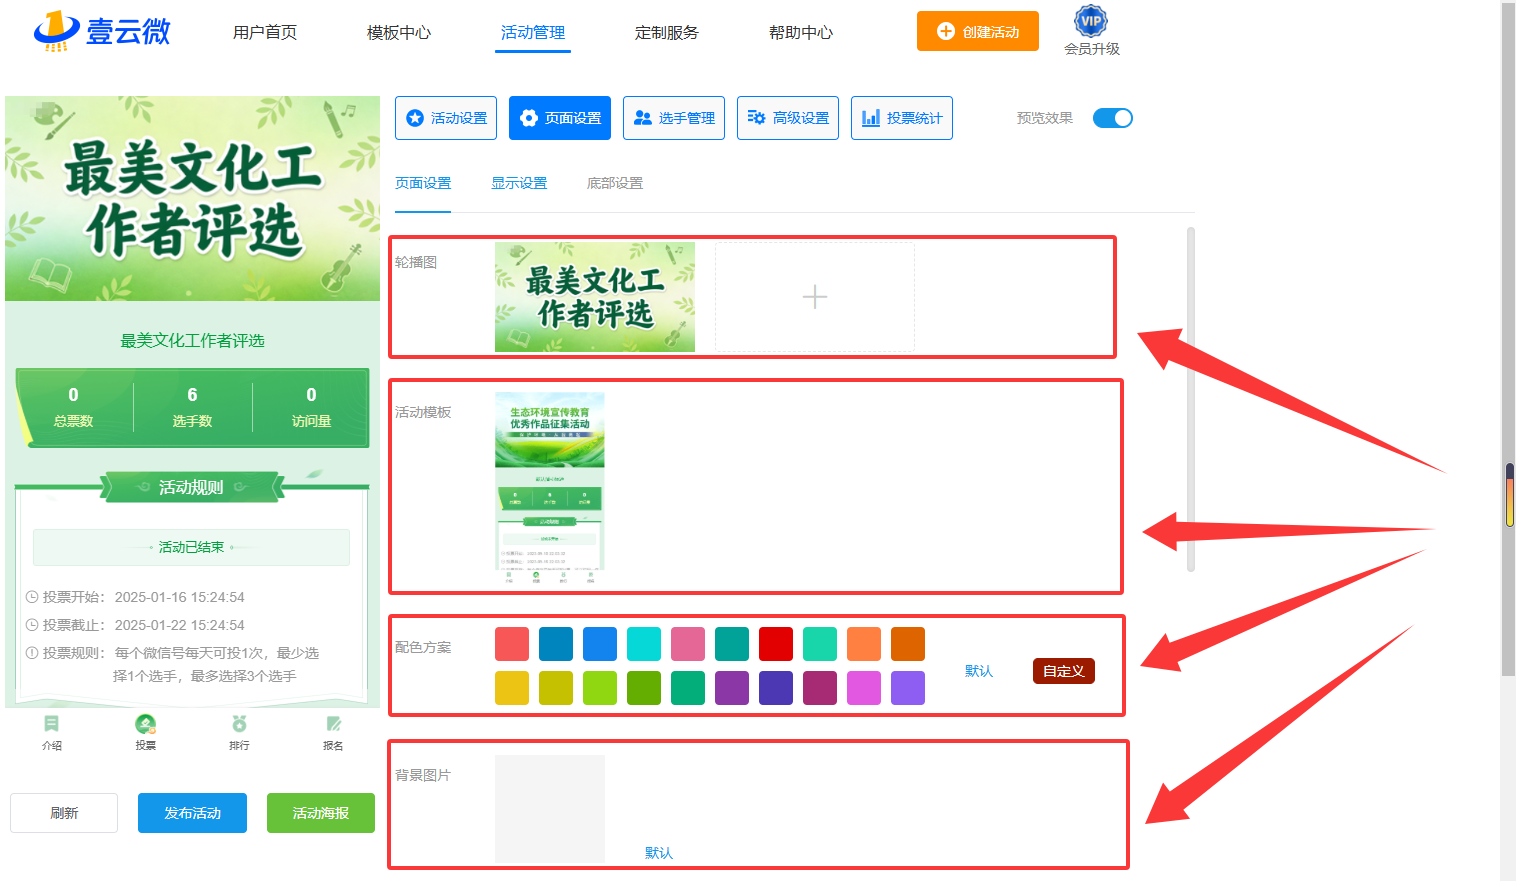Click the 壹云微 logo
This screenshot has height=881, width=1516.
tap(102, 31)
